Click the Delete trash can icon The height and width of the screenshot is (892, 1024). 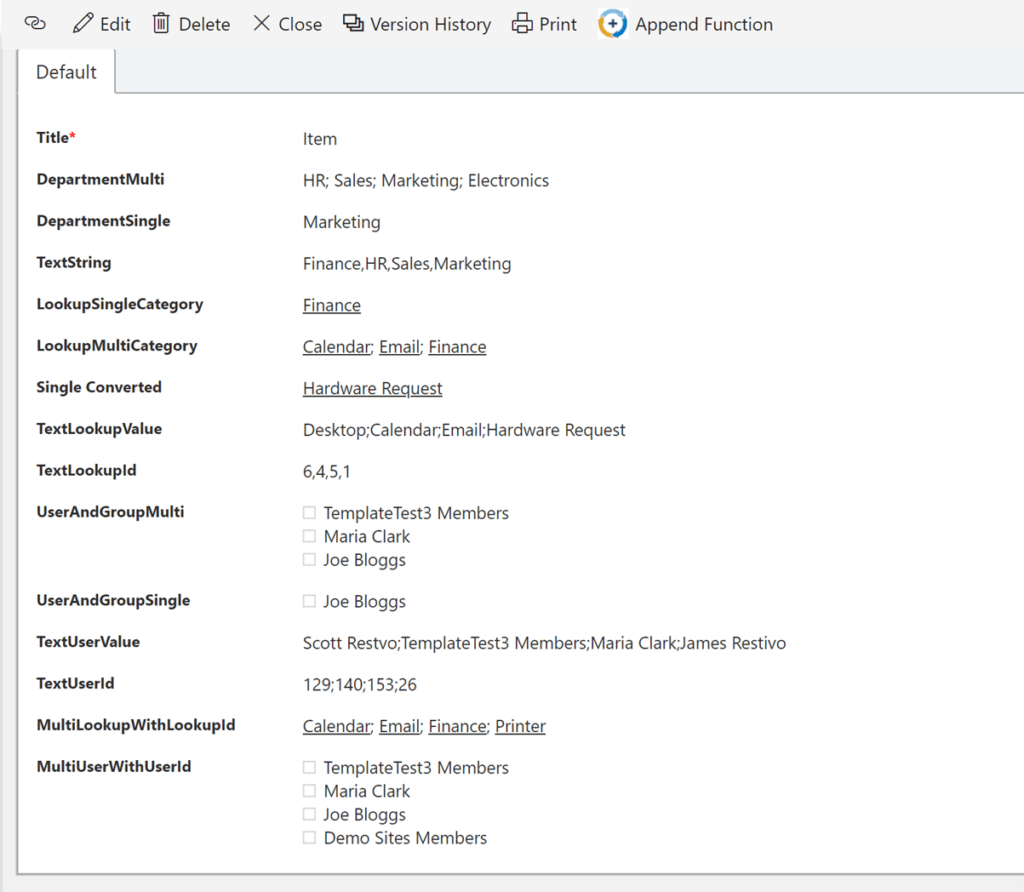161,24
